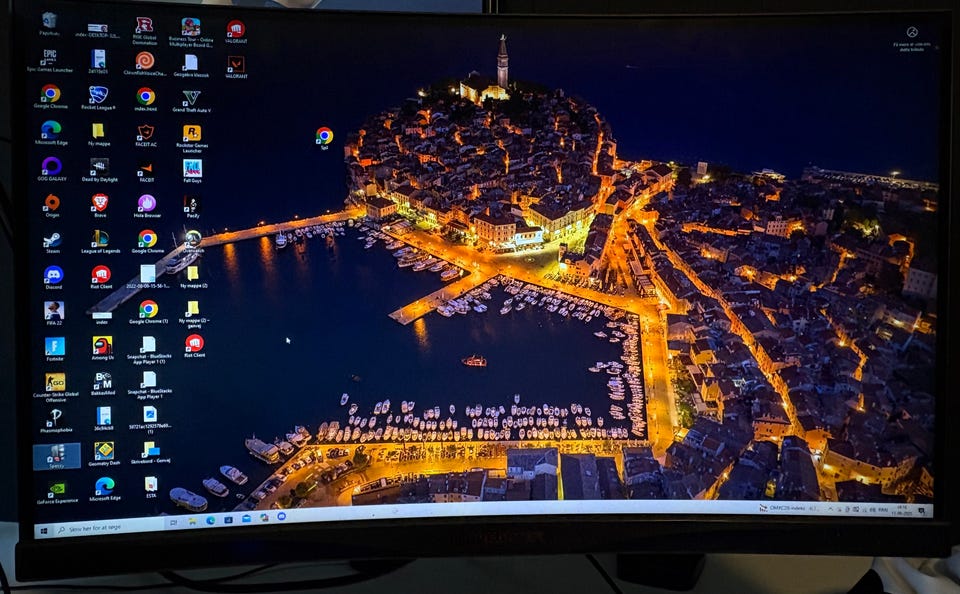Image resolution: width=960 pixels, height=594 pixels.
Task: Launch the Rocket League shortcut
Action: pyautogui.click(x=98, y=98)
